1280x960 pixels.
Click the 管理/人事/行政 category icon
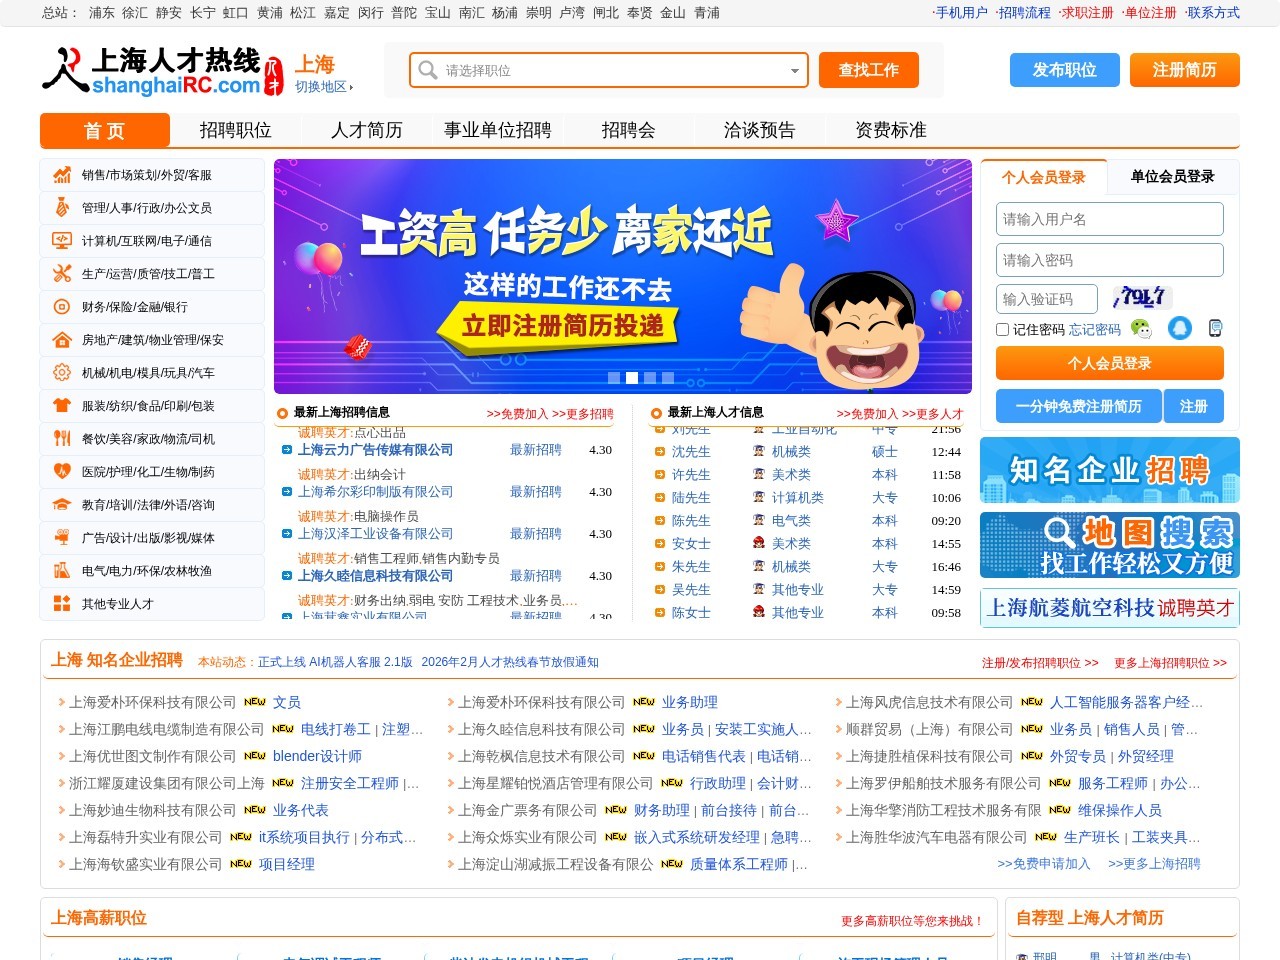point(62,208)
